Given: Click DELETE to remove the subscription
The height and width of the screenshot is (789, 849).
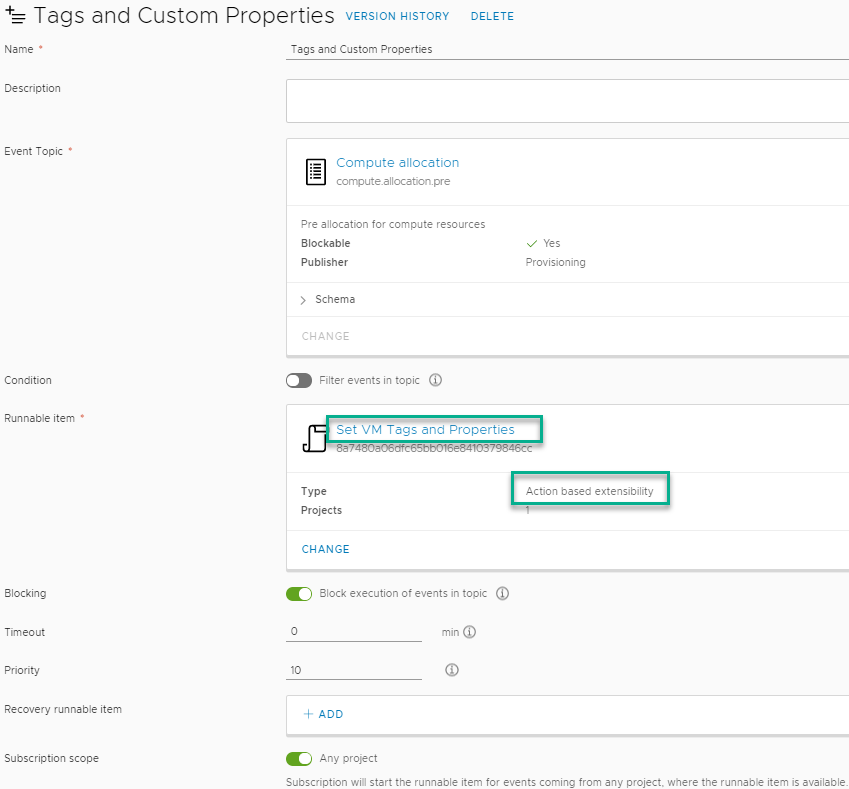Looking at the screenshot, I should point(492,17).
